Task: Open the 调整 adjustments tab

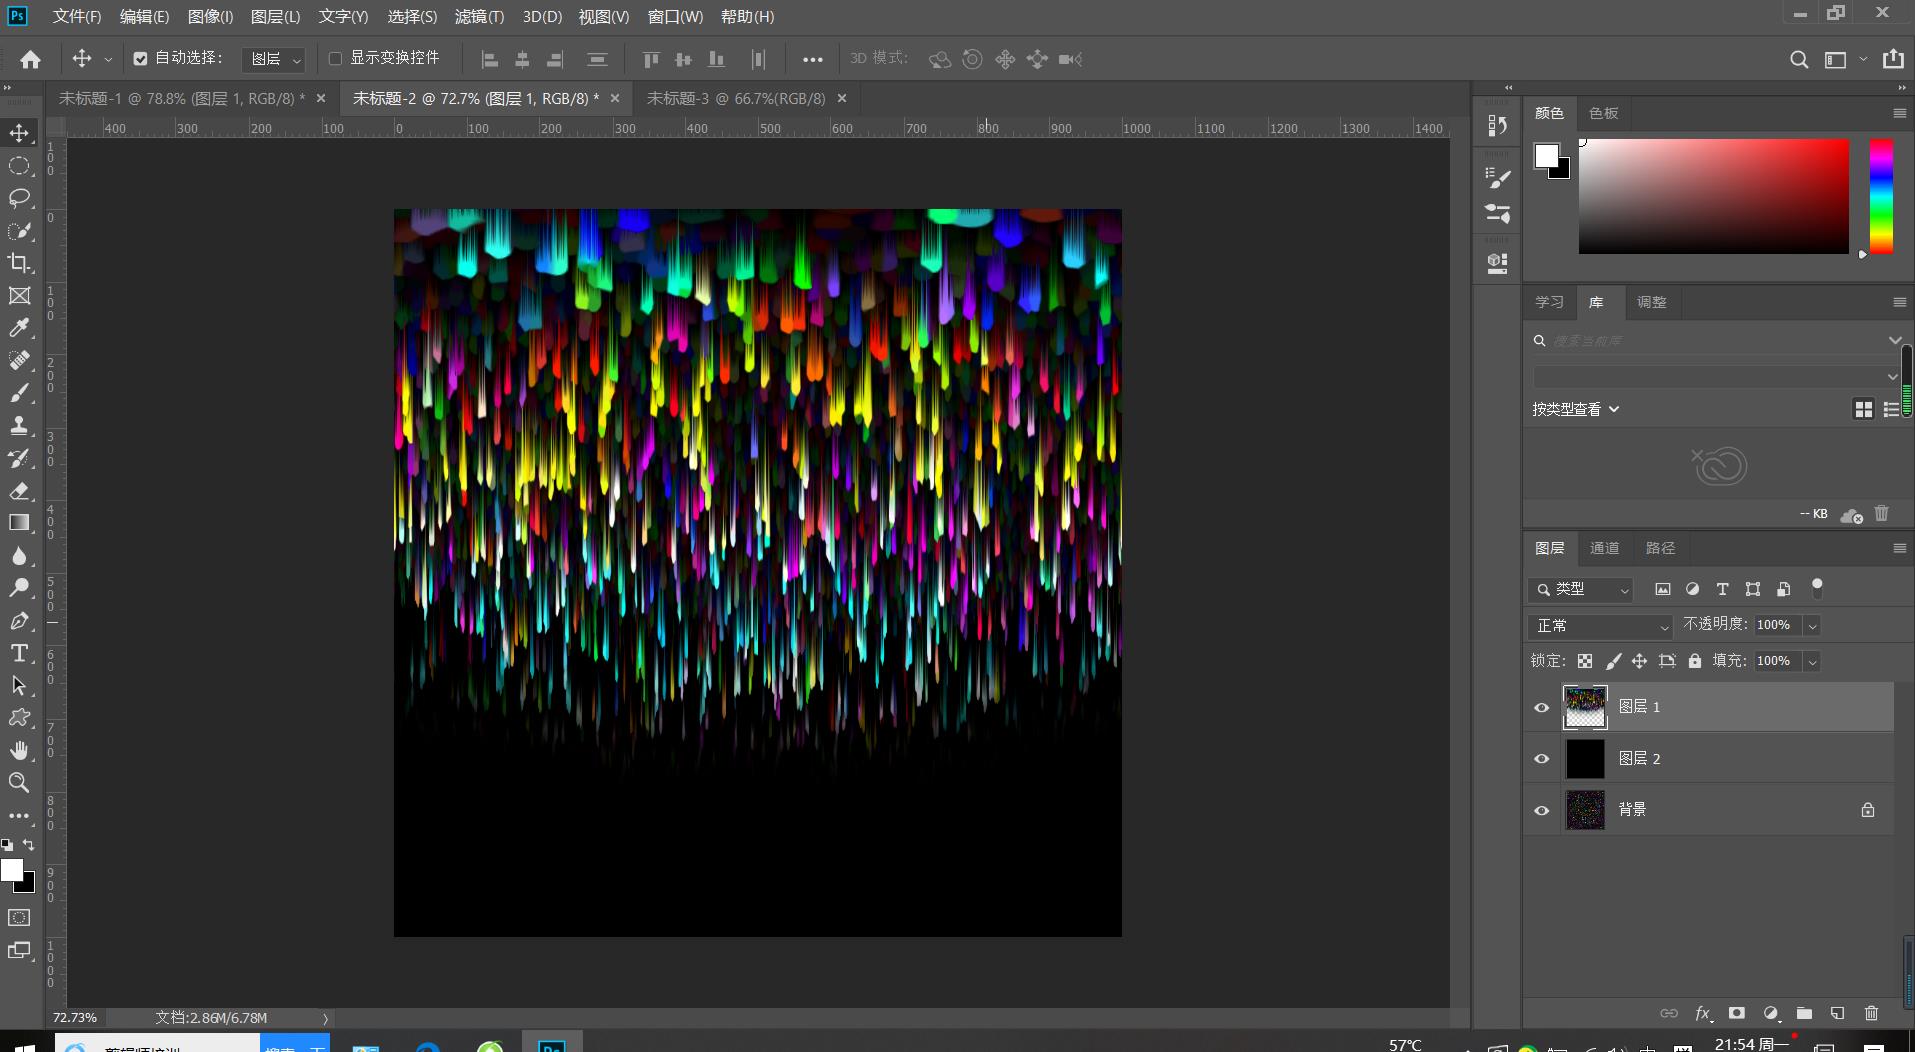Action: [x=1651, y=302]
